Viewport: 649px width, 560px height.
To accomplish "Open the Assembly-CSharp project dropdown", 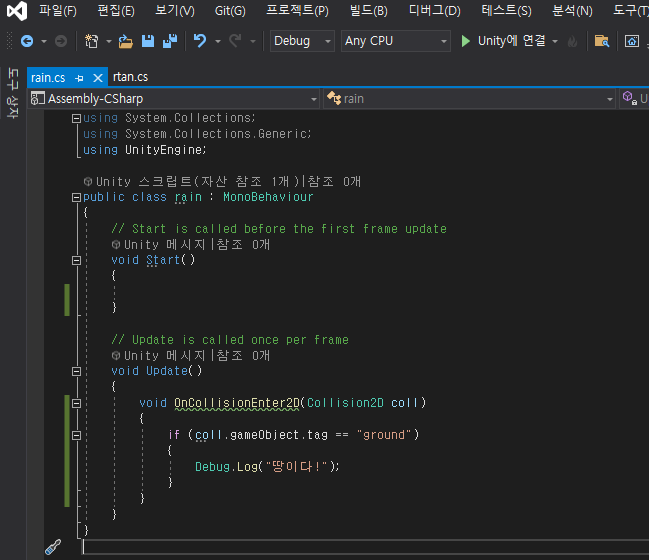I will point(174,99).
